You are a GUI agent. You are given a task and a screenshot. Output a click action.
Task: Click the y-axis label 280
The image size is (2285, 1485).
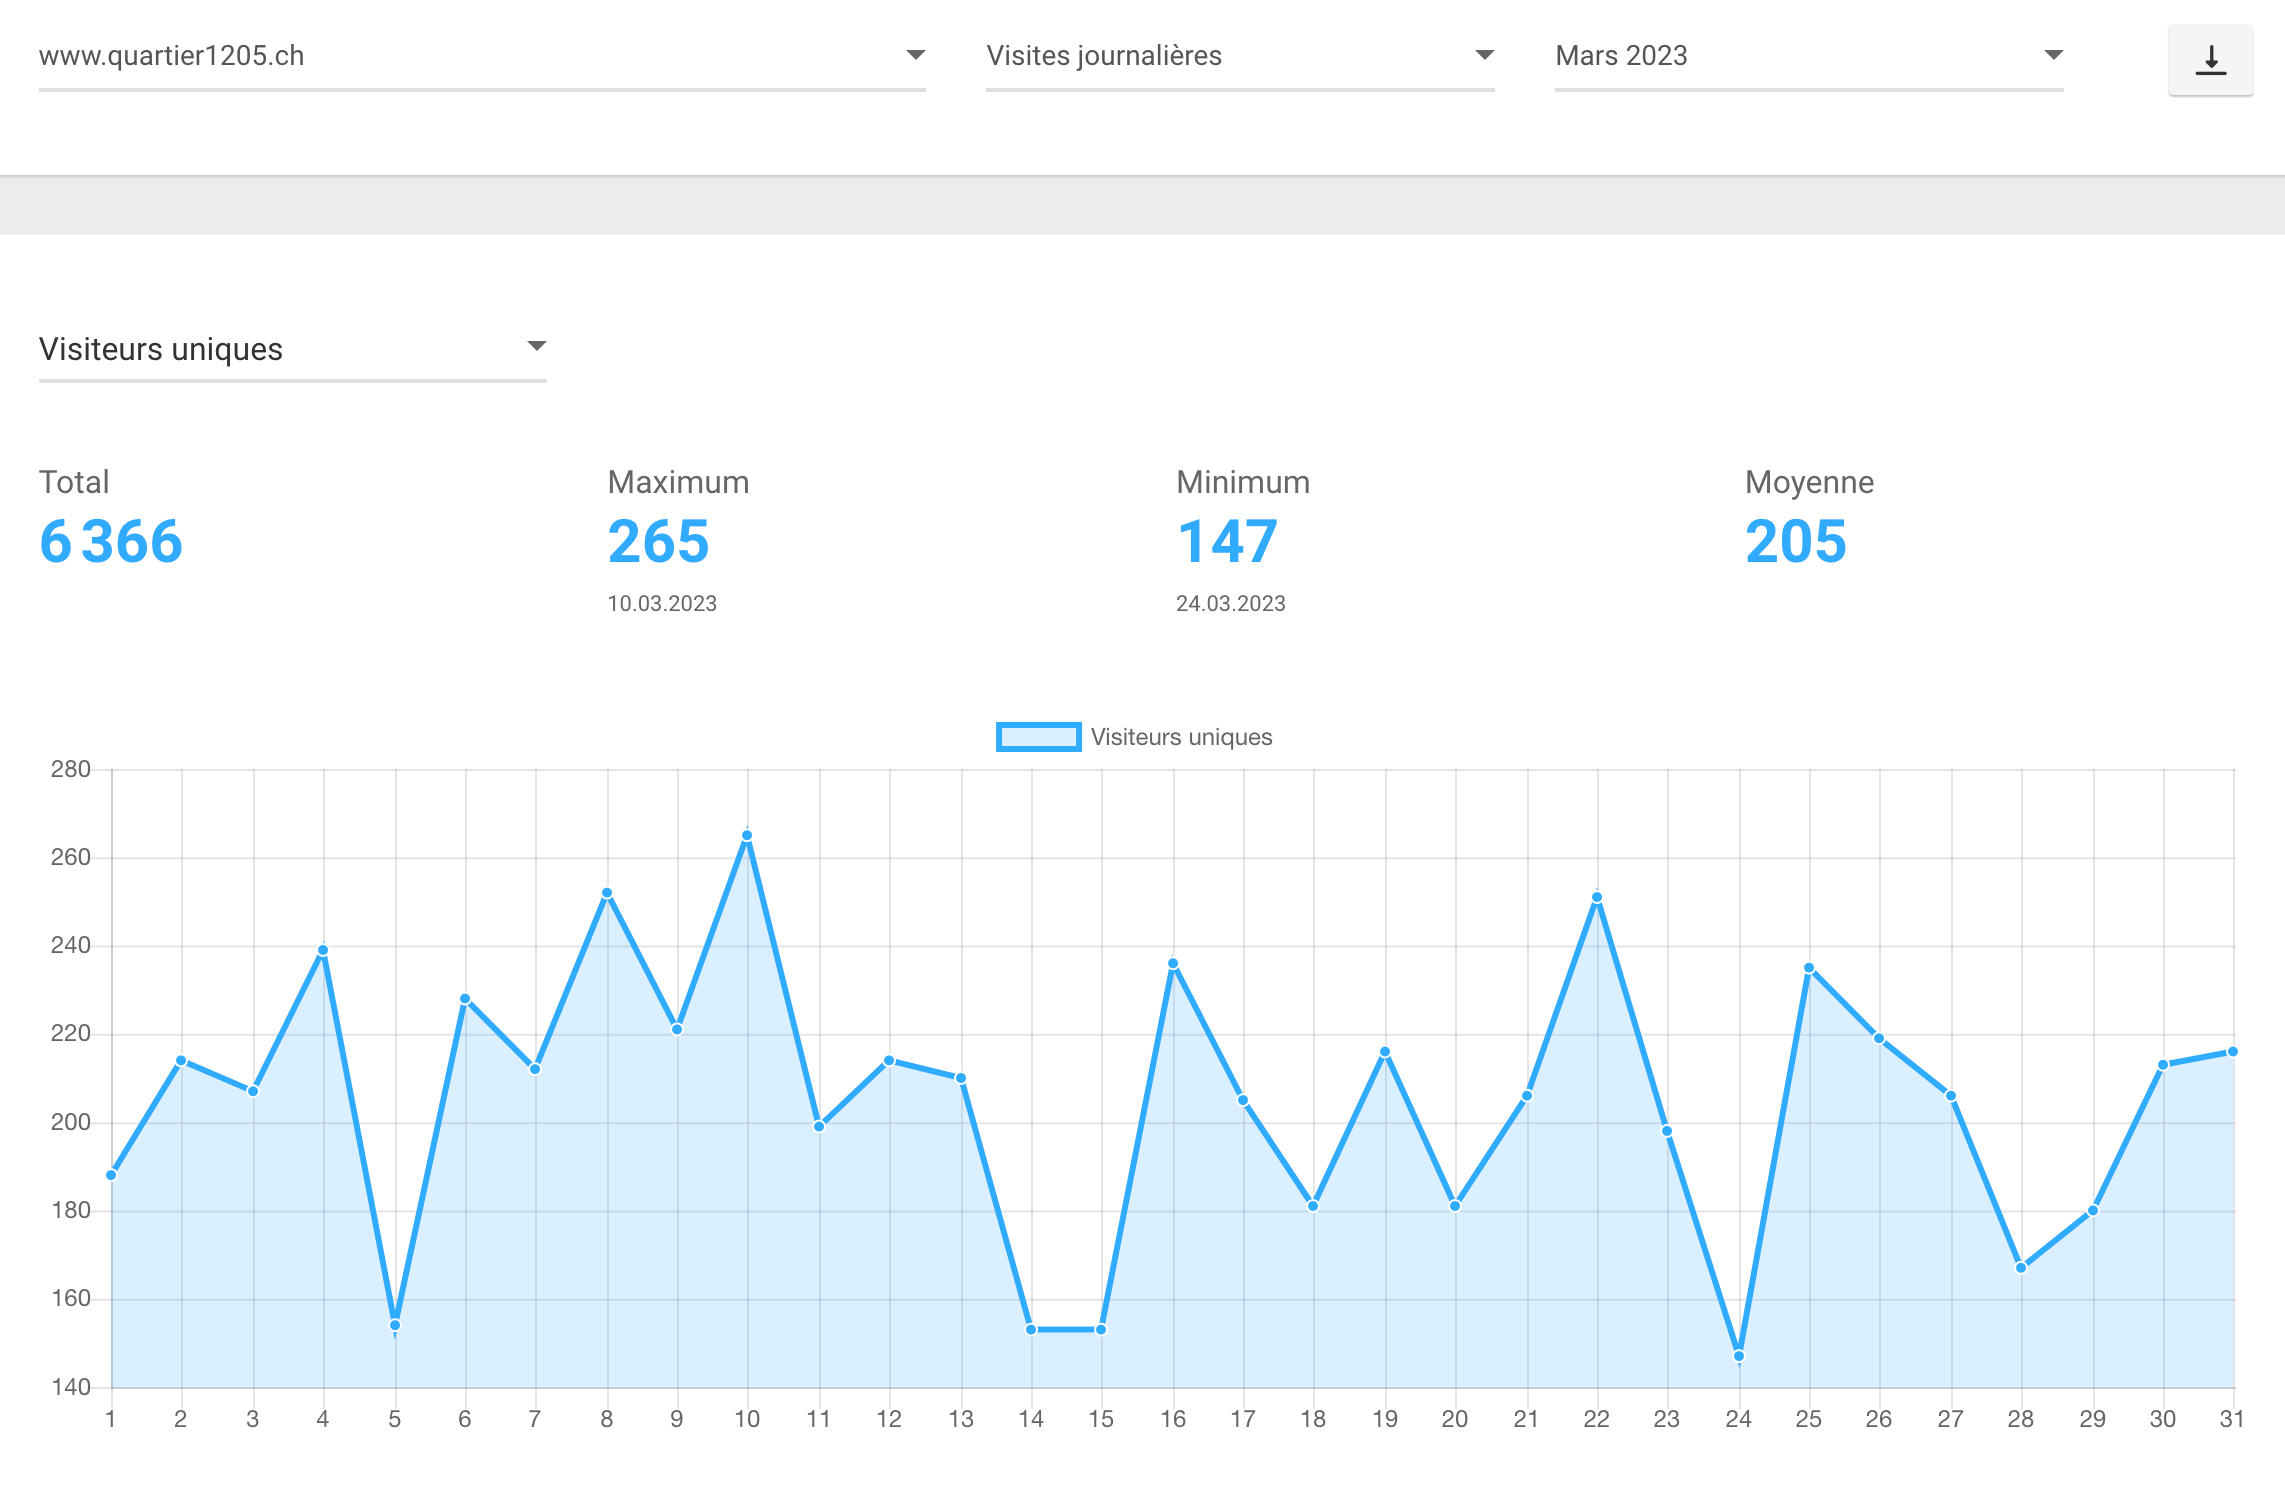pos(71,769)
